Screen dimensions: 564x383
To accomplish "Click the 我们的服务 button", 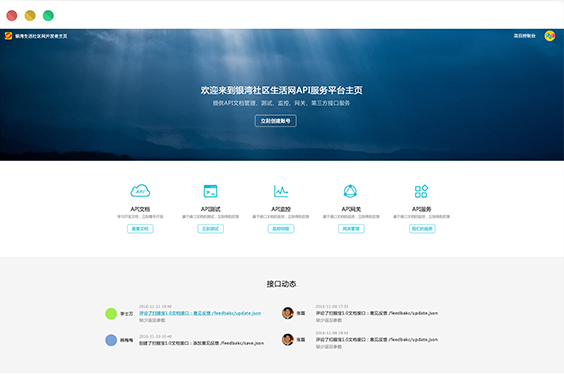I will [x=422, y=229].
